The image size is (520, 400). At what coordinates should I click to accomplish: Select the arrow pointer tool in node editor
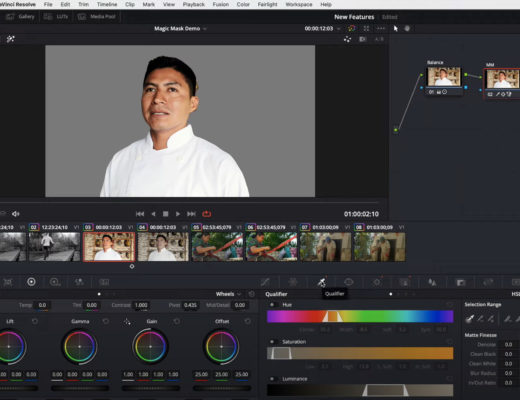(396, 28)
